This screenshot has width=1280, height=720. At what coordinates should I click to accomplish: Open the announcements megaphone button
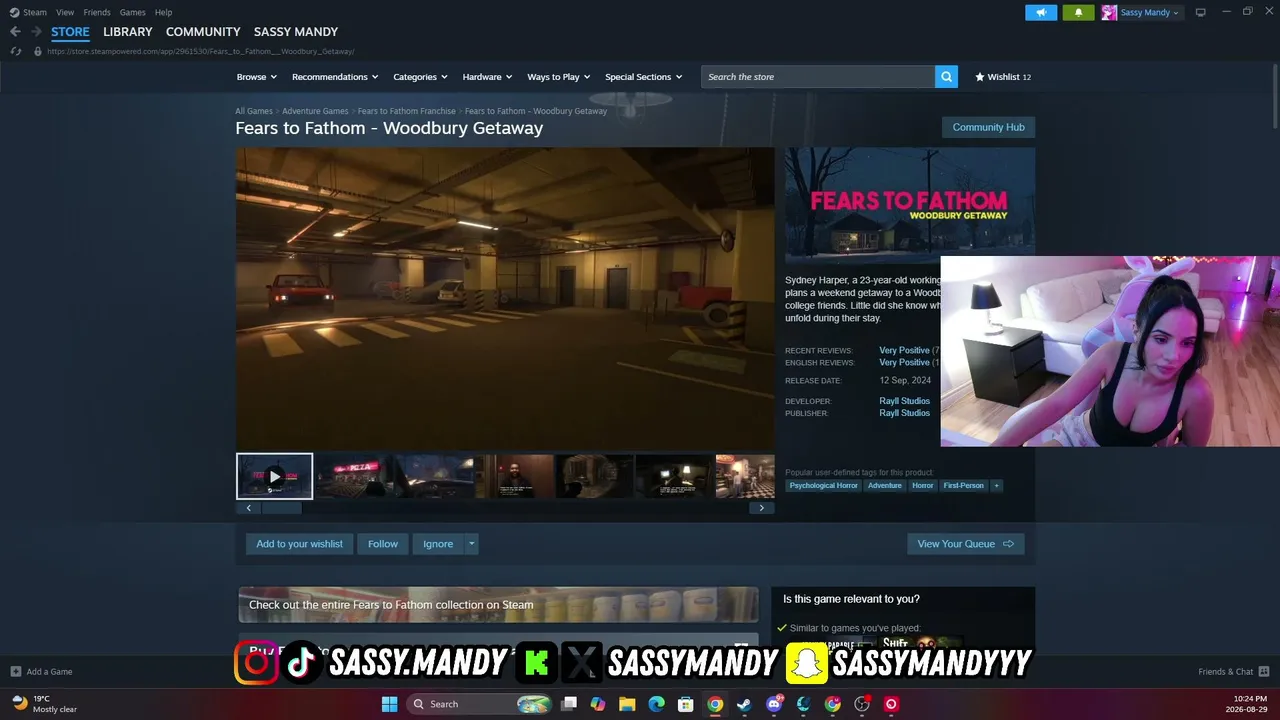1041,12
